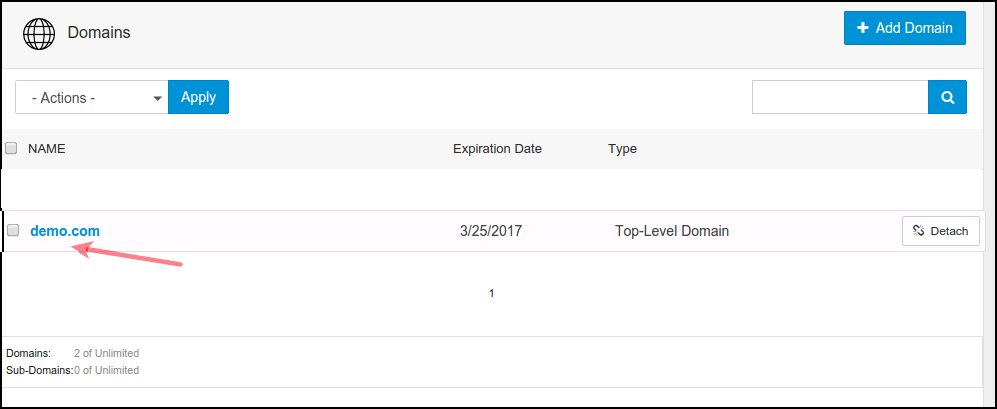Click inside the domain search field
Viewport: 997px width, 409px height.
point(840,98)
